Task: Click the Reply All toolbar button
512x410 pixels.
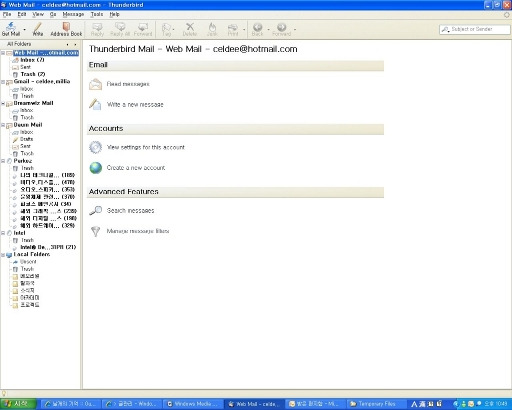Action: coord(120,29)
